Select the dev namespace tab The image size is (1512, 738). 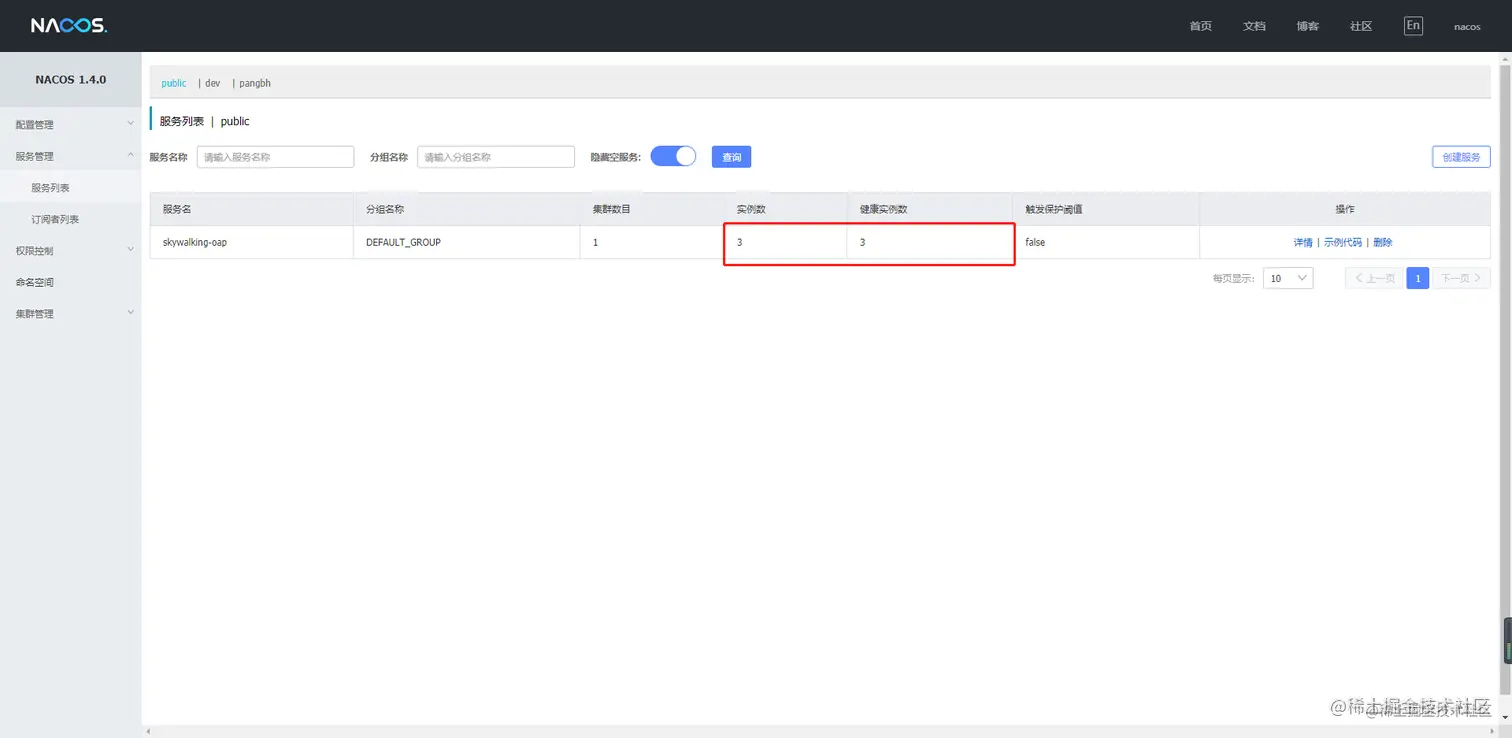pyautogui.click(x=213, y=83)
